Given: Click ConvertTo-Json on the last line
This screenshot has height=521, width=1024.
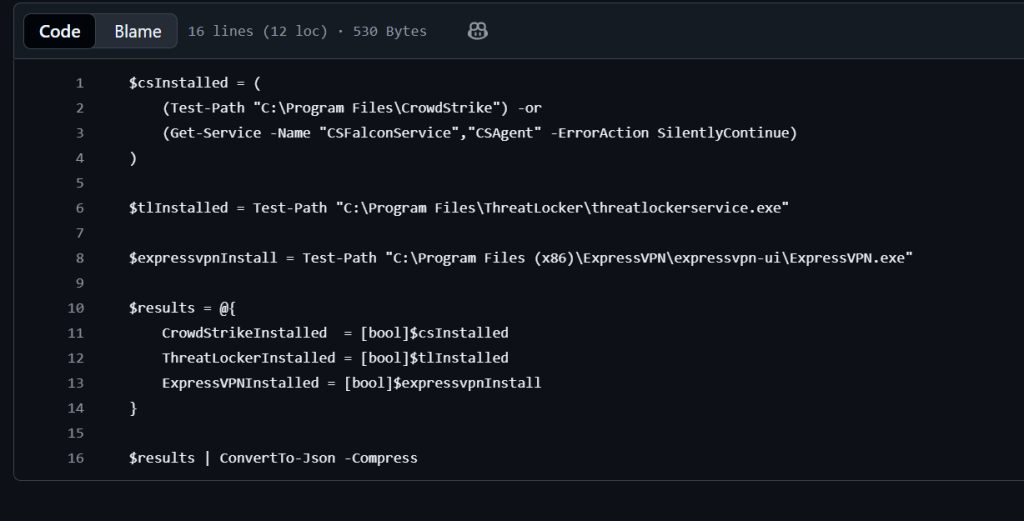Looking at the screenshot, I should [273, 458].
